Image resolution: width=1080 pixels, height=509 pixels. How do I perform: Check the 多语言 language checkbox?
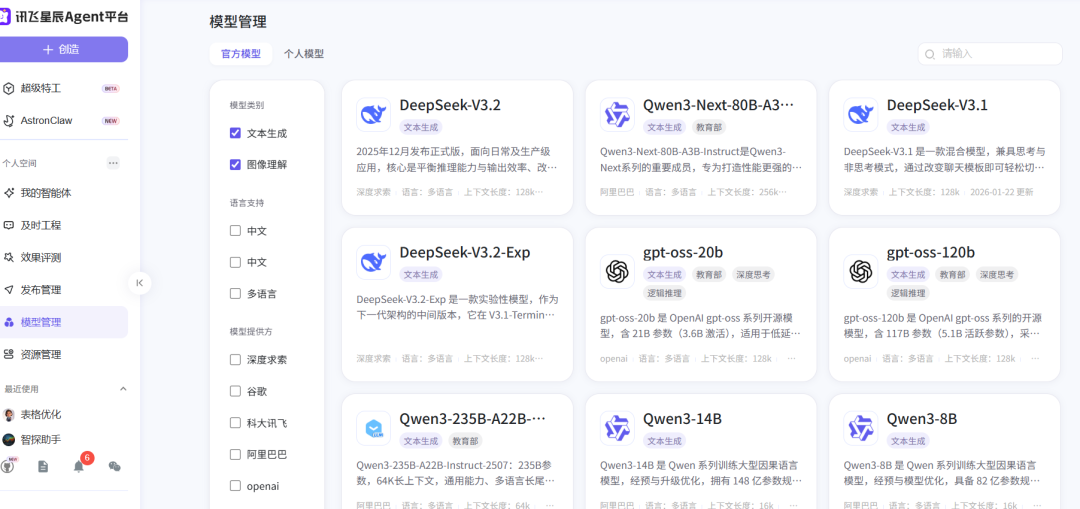236,293
